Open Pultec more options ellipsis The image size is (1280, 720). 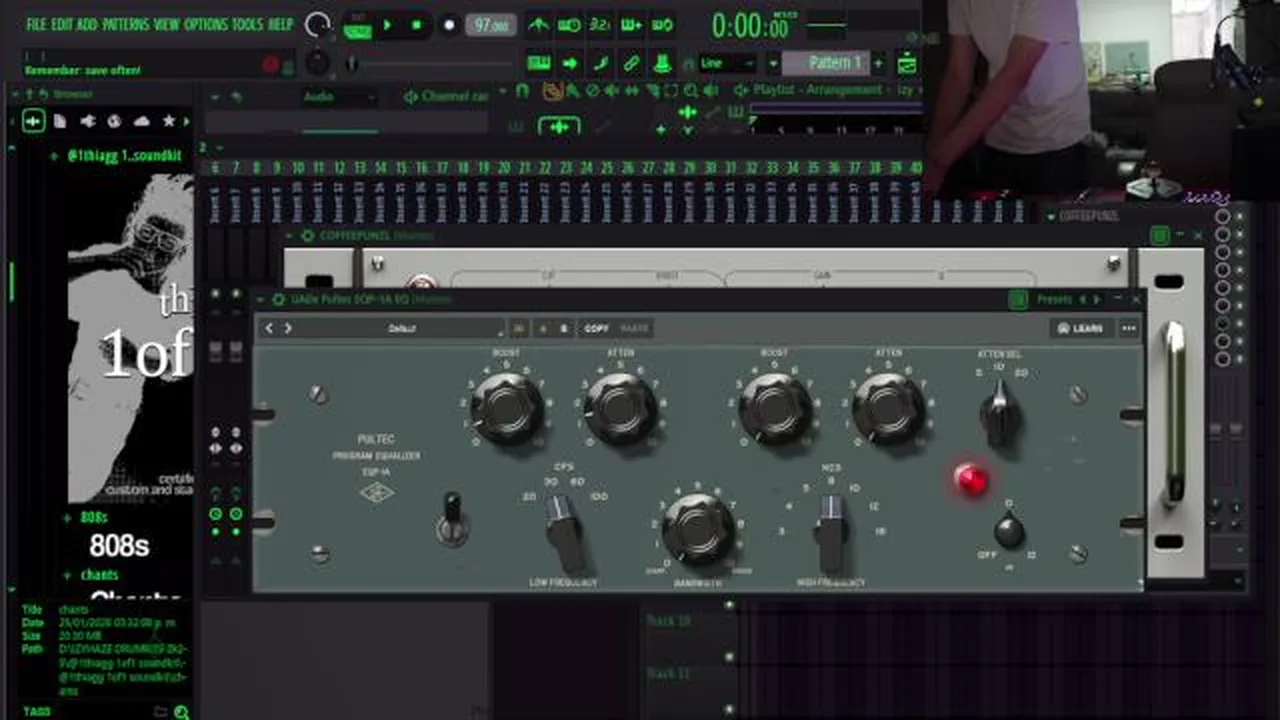pyautogui.click(x=1129, y=328)
